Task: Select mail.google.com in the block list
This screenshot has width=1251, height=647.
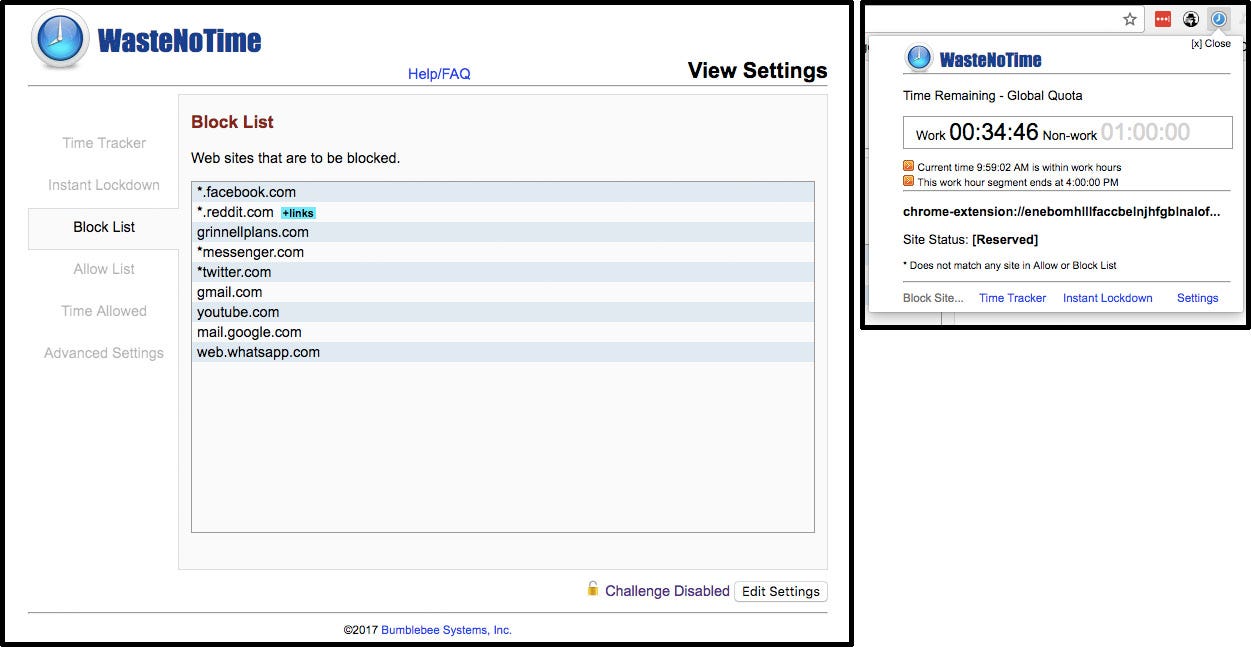Action: [503, 332]
